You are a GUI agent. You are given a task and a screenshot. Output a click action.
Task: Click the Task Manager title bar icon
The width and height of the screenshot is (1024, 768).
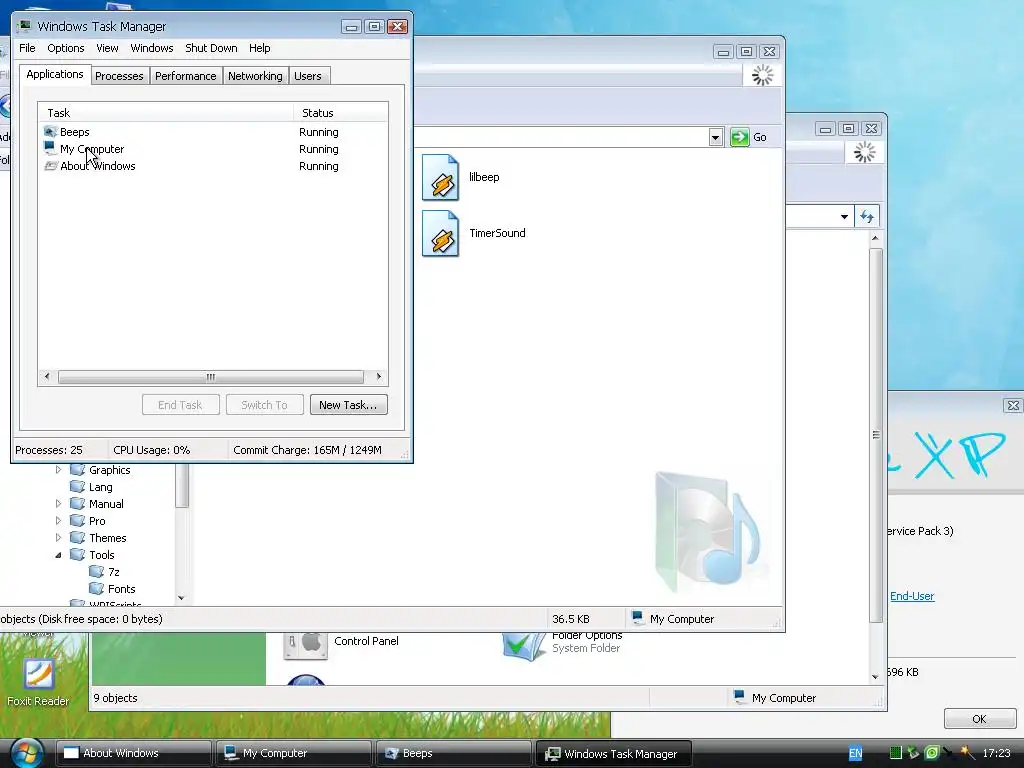pyautogui.click(x=25, y=26)
